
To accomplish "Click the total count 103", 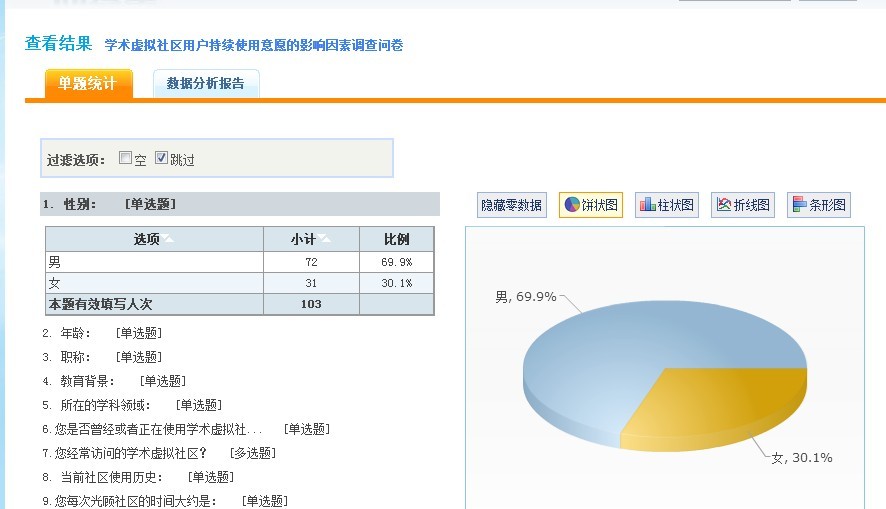I will [x=311, y=304].
